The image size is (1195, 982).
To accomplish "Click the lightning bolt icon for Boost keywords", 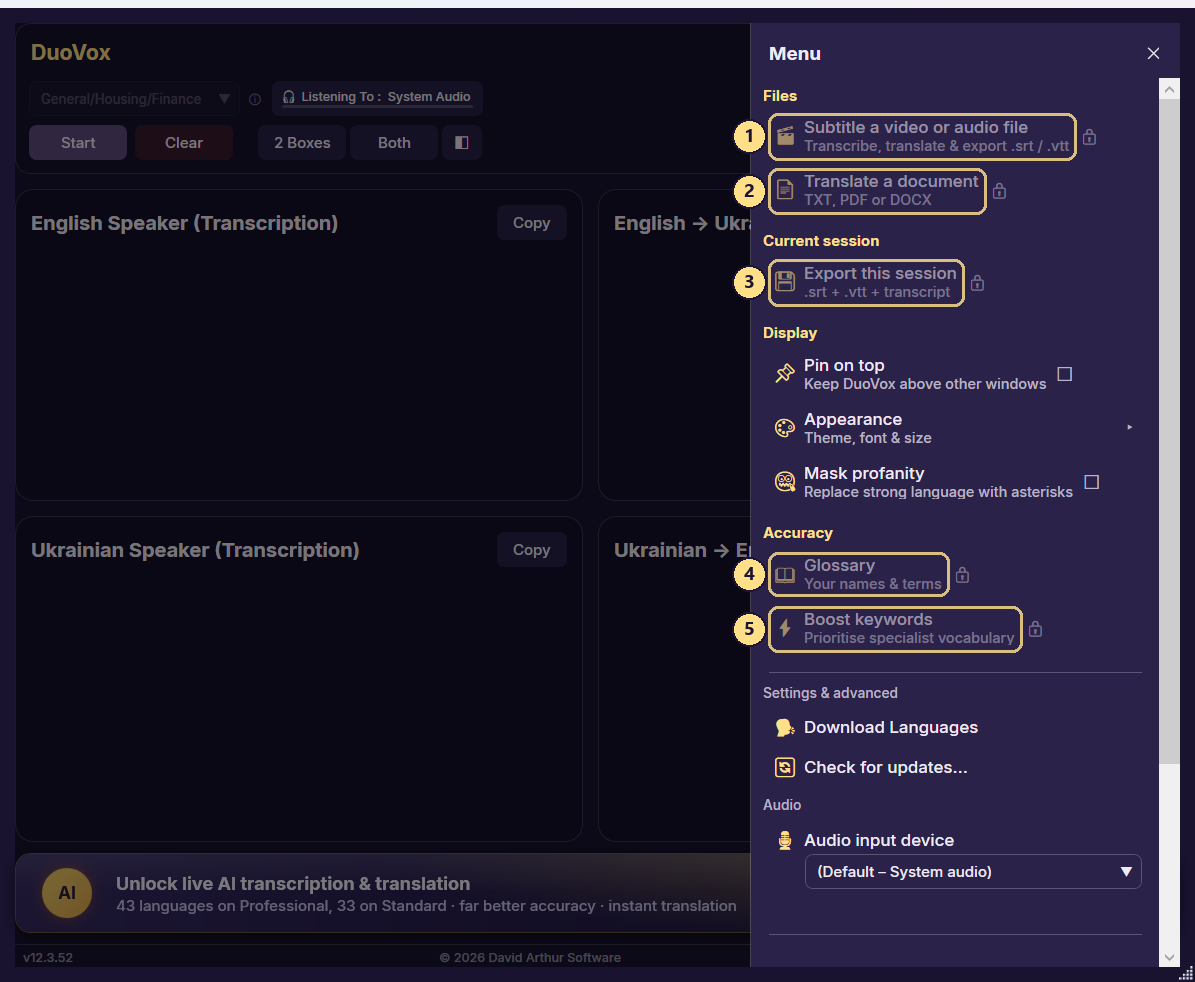I will pos(785,629).
